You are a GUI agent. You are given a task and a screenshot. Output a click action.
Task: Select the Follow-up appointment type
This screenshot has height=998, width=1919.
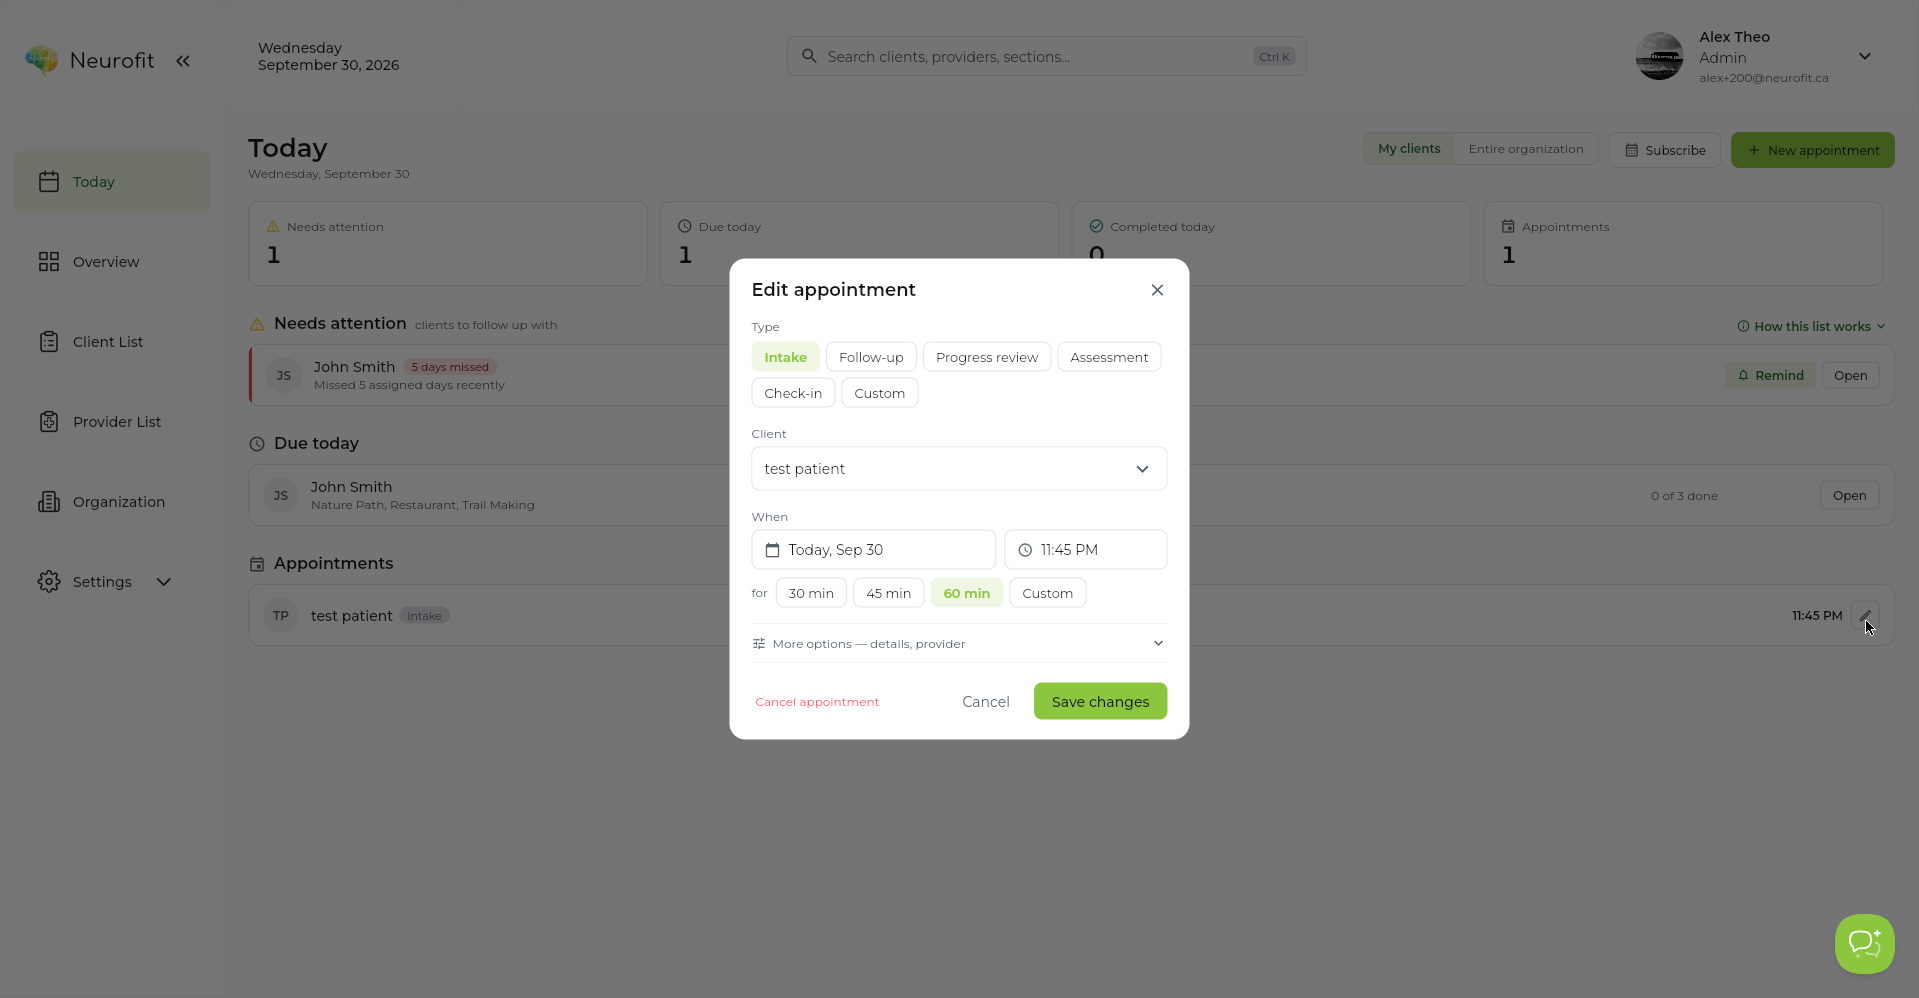[x=871, y=357]
